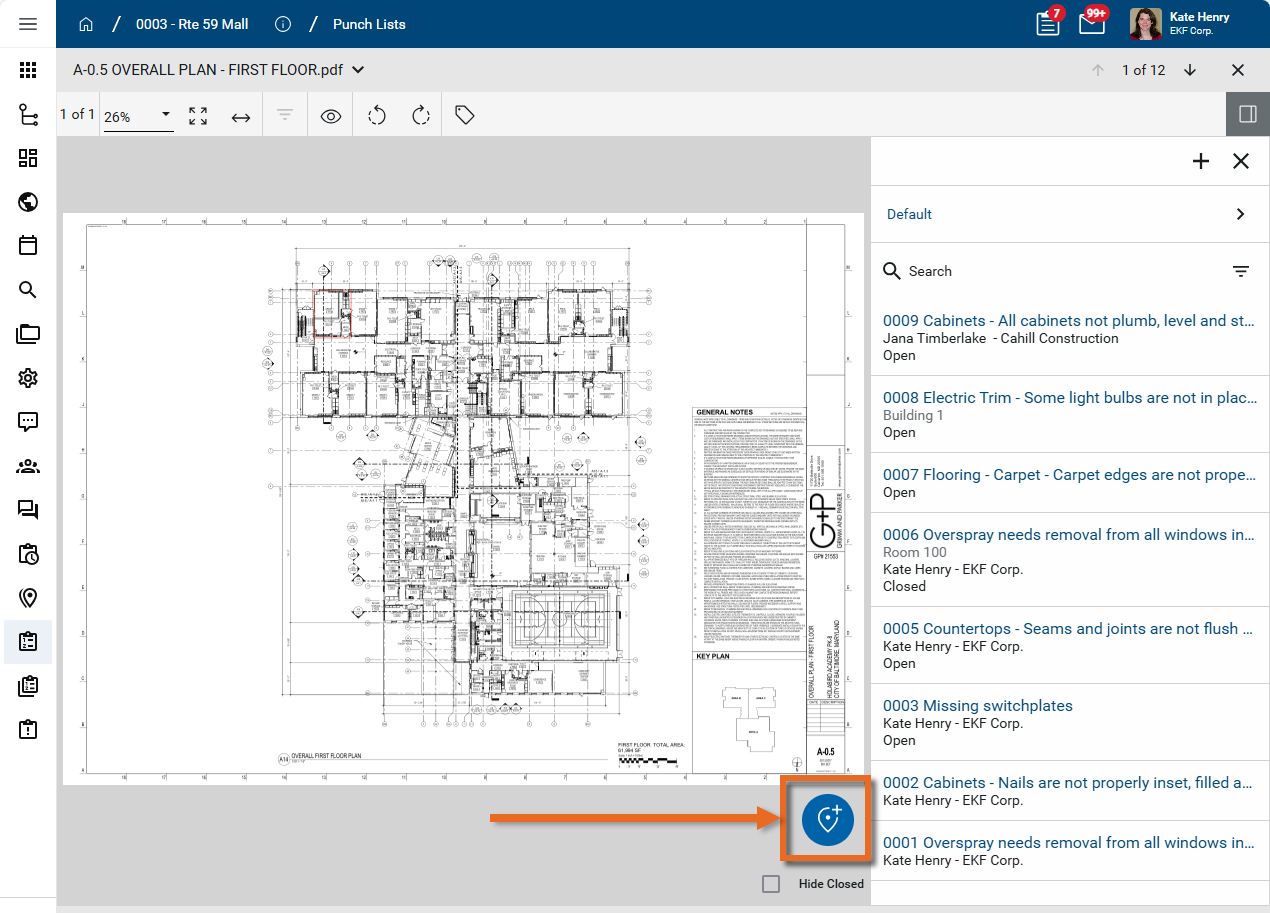Rotate the drawing clockwise
This screenshot has width=1270, height=913.
[x=421, y=115]
